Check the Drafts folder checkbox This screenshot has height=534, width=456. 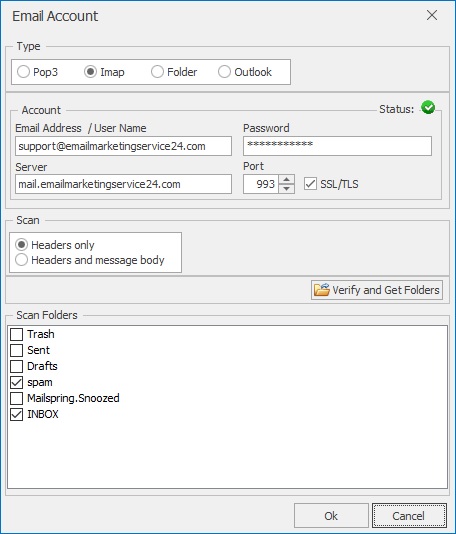click(16, 366)
